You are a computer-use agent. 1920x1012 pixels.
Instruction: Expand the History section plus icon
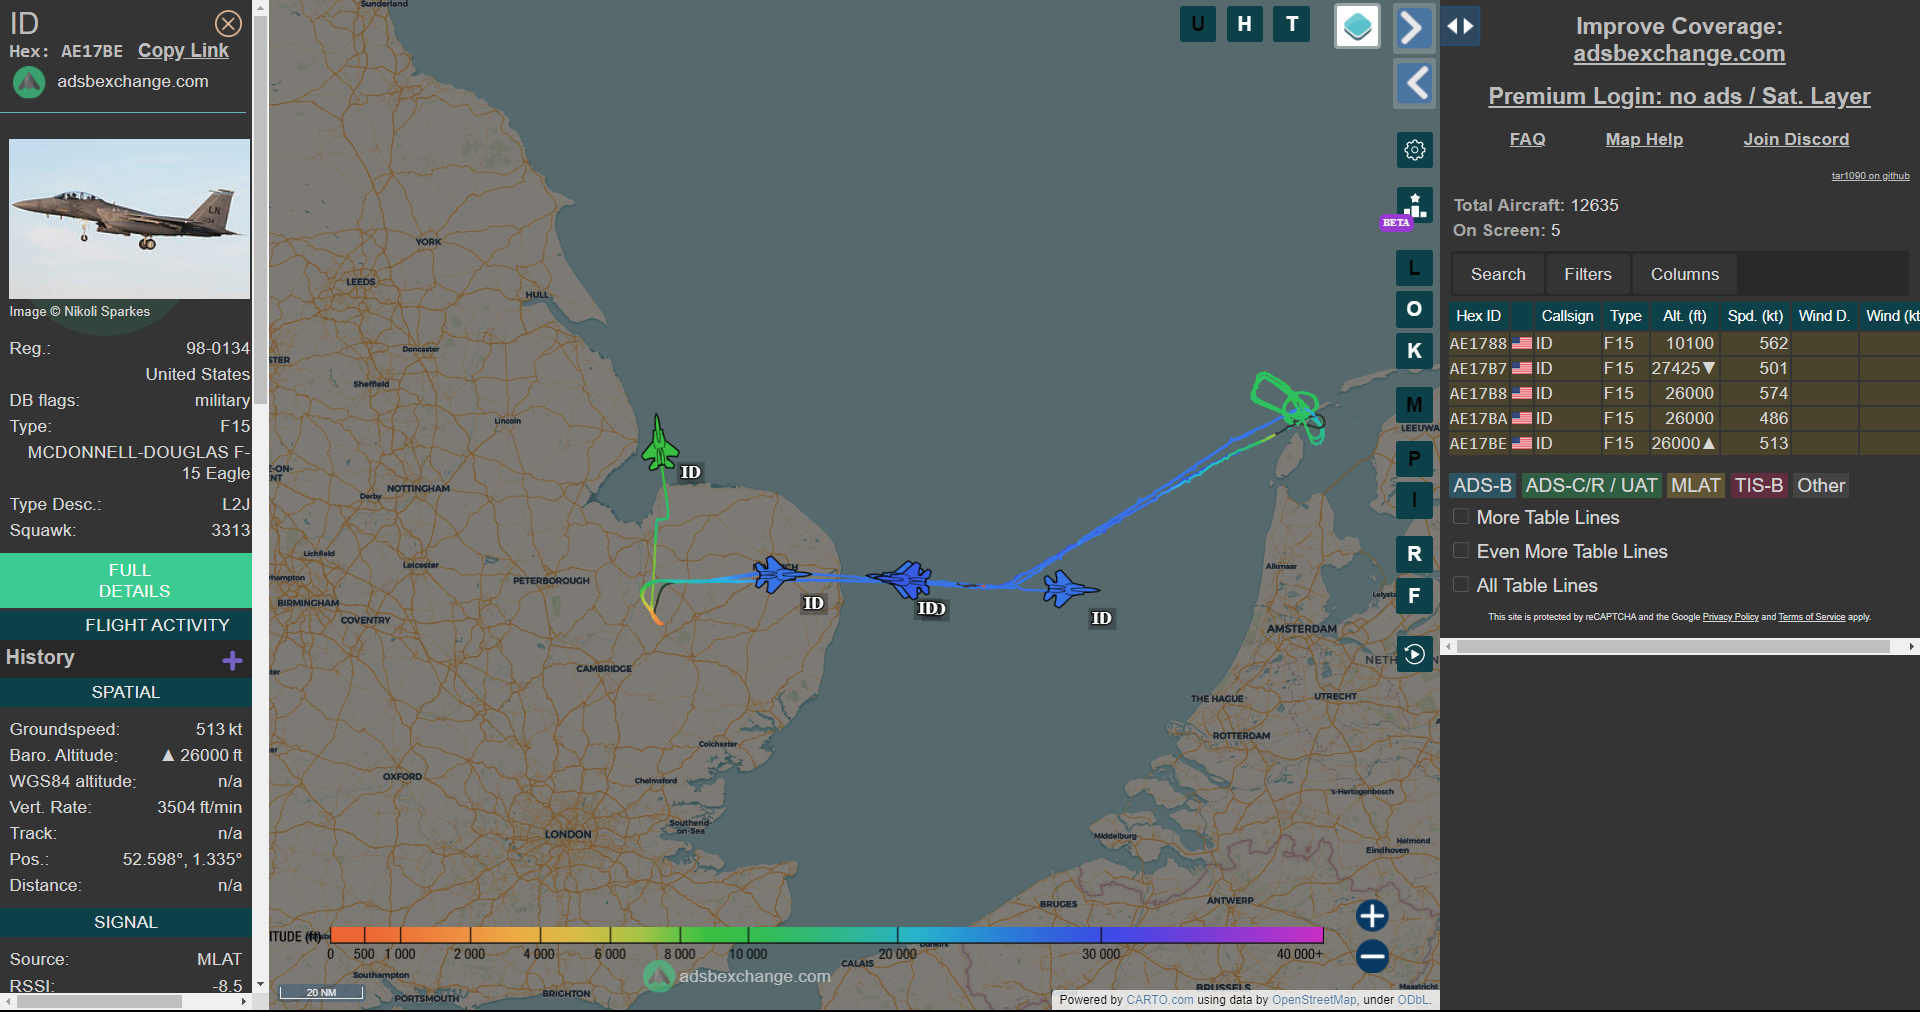click(x=232, y=660)
